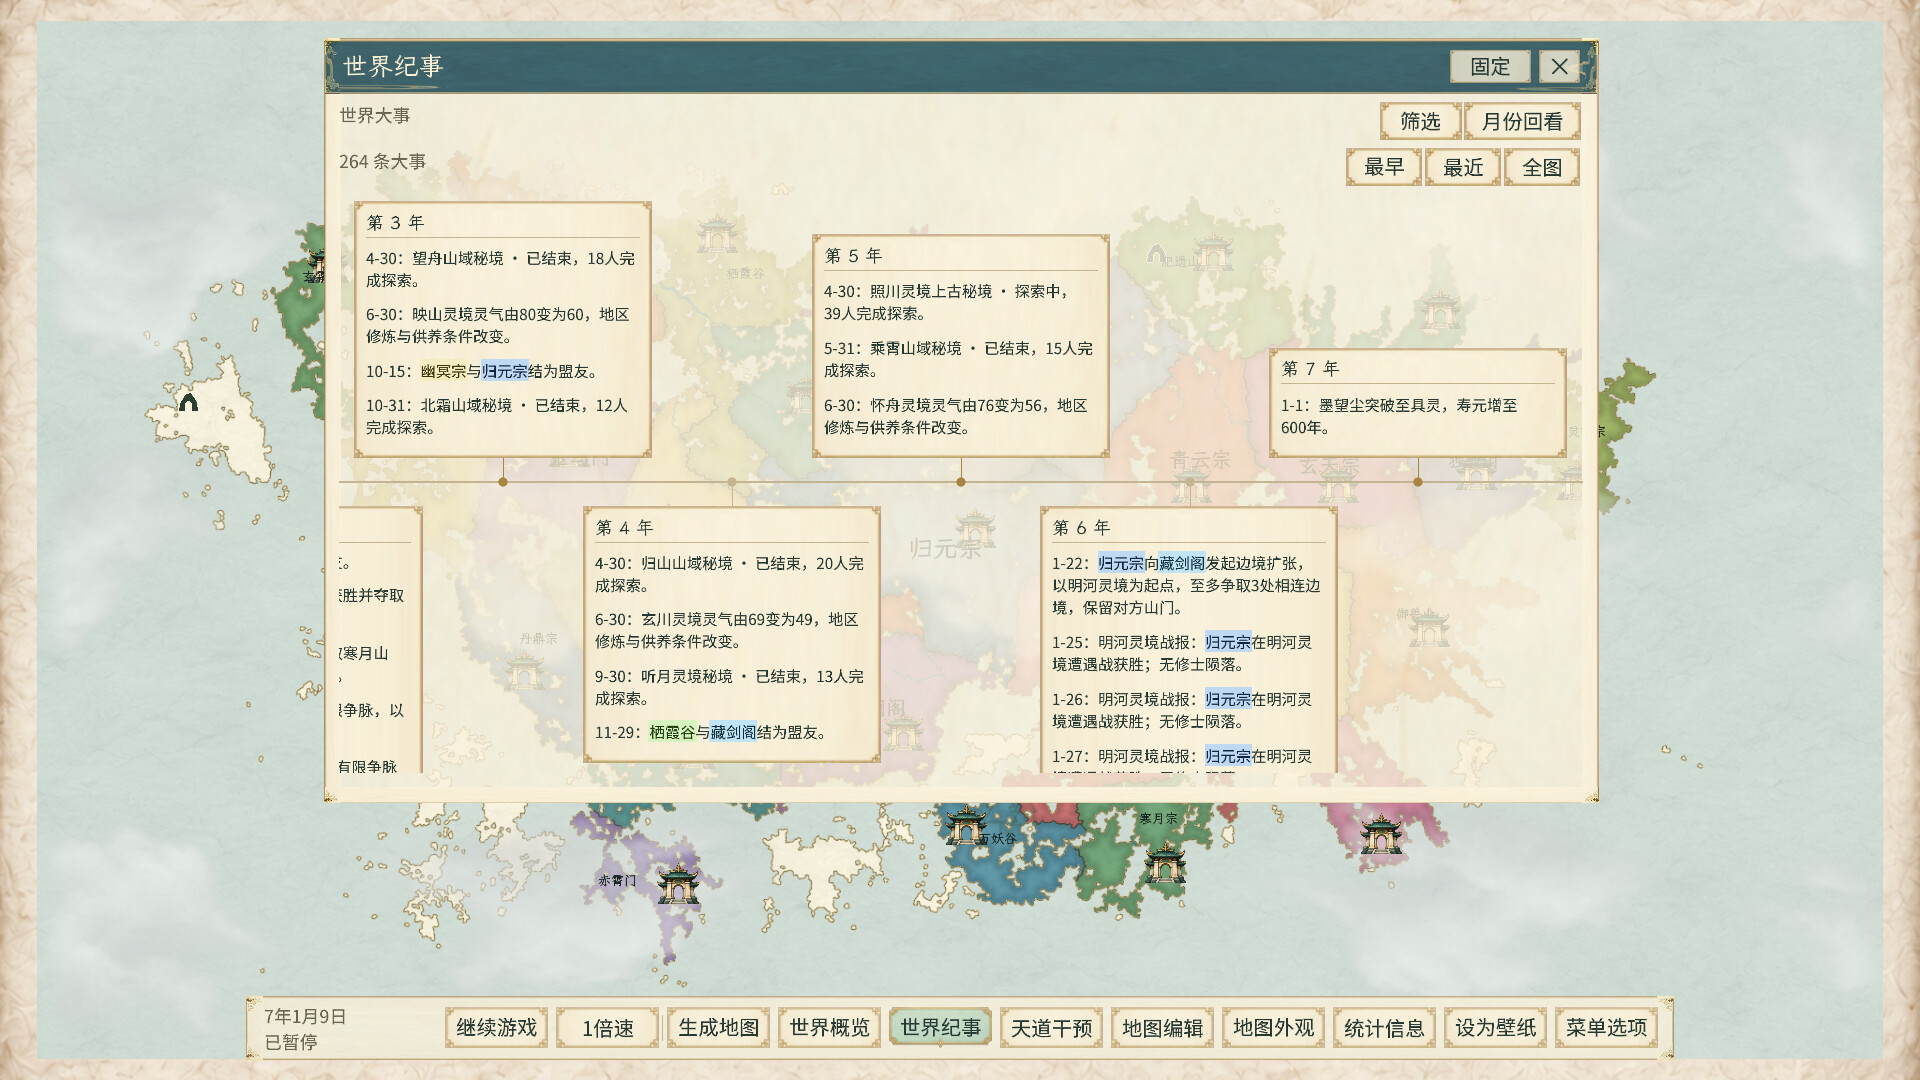The image size is (1920, 1080).
Task: Open 菜单选项 menu options
Action: pyautogui.click(x=1606, y=1027)
